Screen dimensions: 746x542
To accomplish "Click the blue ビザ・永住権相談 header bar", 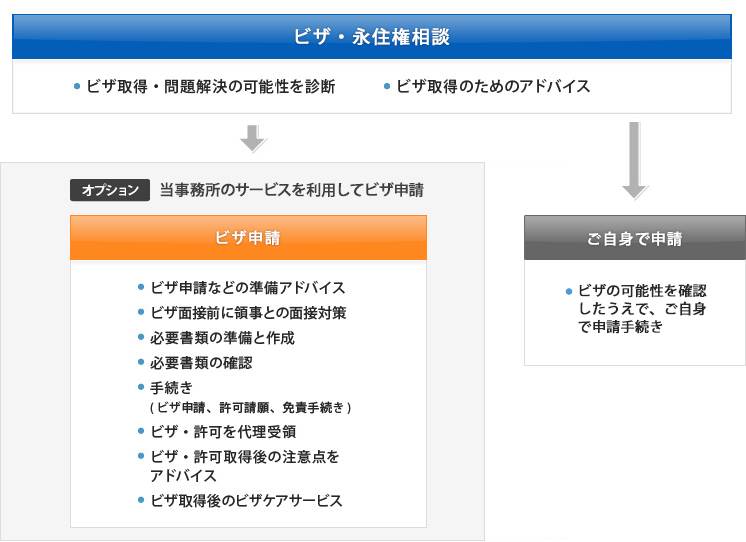I will pyautogui.click(x=372, y=37).
